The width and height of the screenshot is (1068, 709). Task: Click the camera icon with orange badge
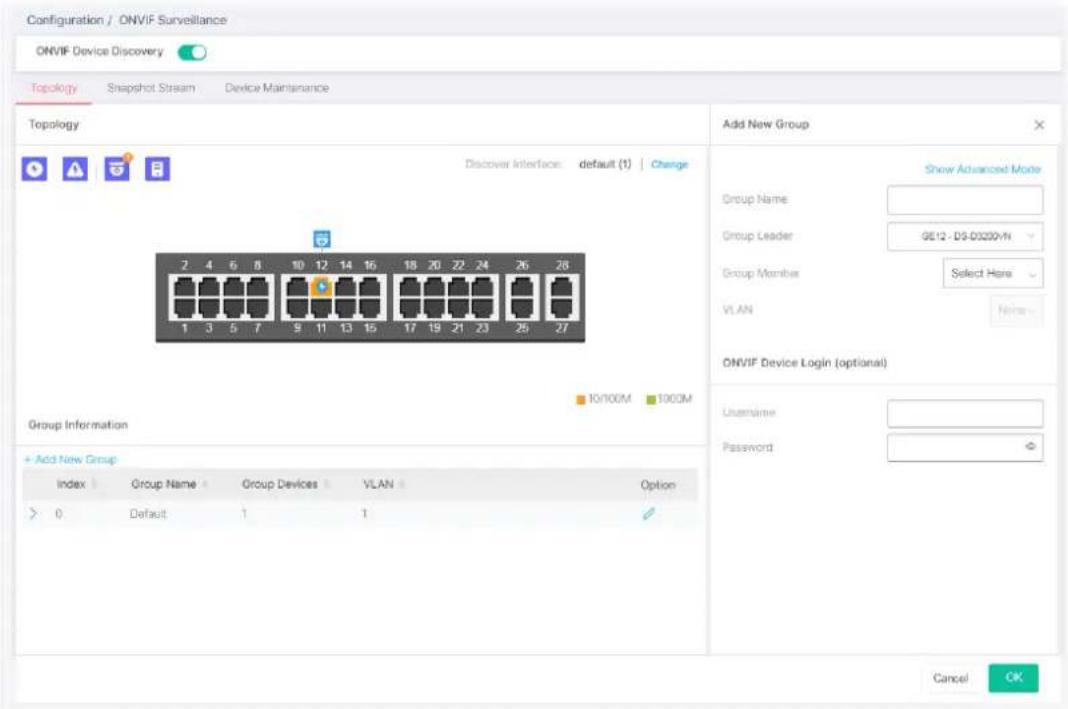[x=117, y=168]
